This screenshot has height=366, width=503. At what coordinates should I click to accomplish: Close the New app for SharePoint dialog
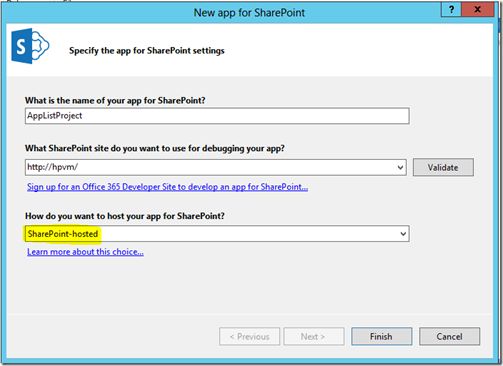[477, 9]
